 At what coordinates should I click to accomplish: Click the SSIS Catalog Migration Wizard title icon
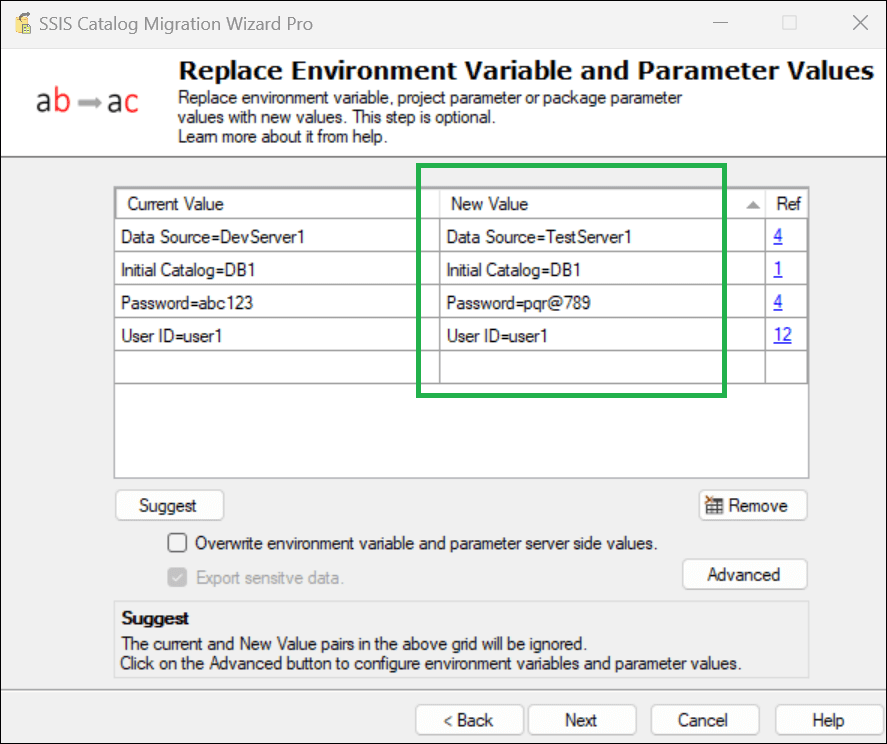[23, 23]
